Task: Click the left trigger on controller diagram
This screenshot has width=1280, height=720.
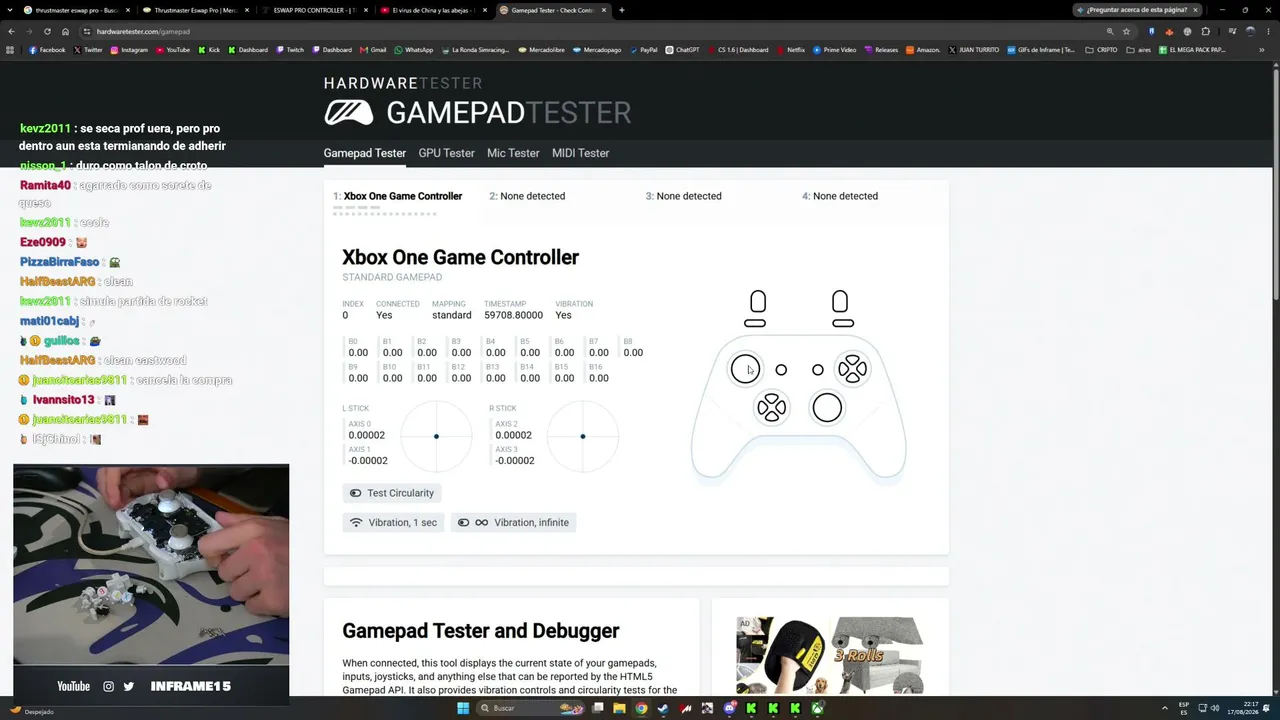Action: pyautogui.click(x=758, y=302)
